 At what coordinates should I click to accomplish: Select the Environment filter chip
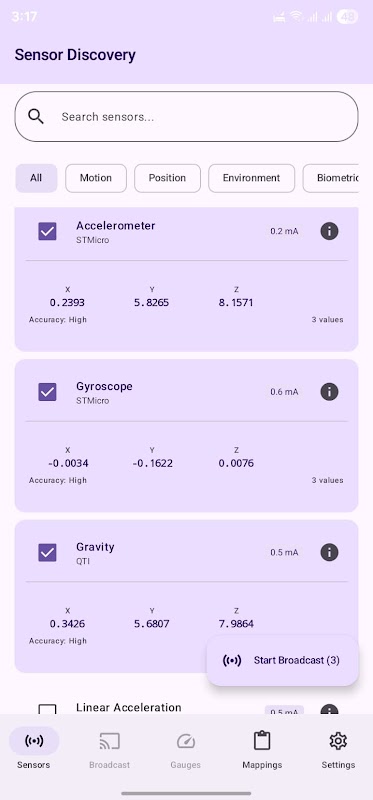tap(252, 178)
